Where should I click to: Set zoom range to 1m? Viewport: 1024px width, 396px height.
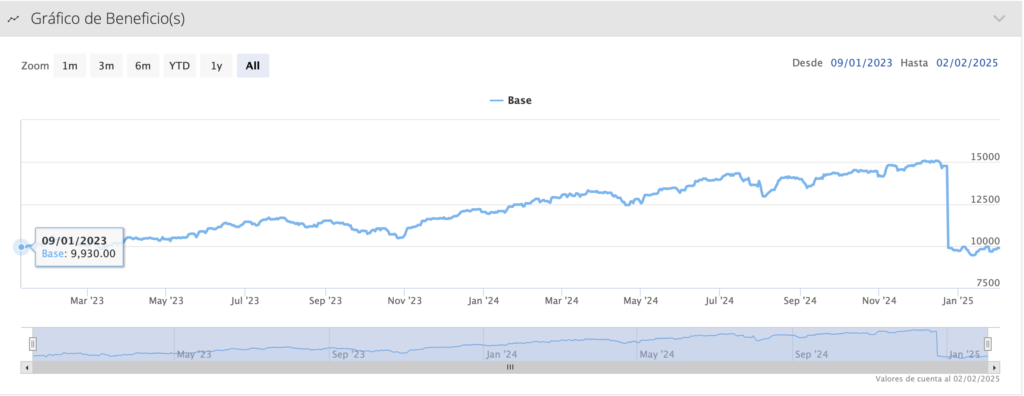coord(70,66)
